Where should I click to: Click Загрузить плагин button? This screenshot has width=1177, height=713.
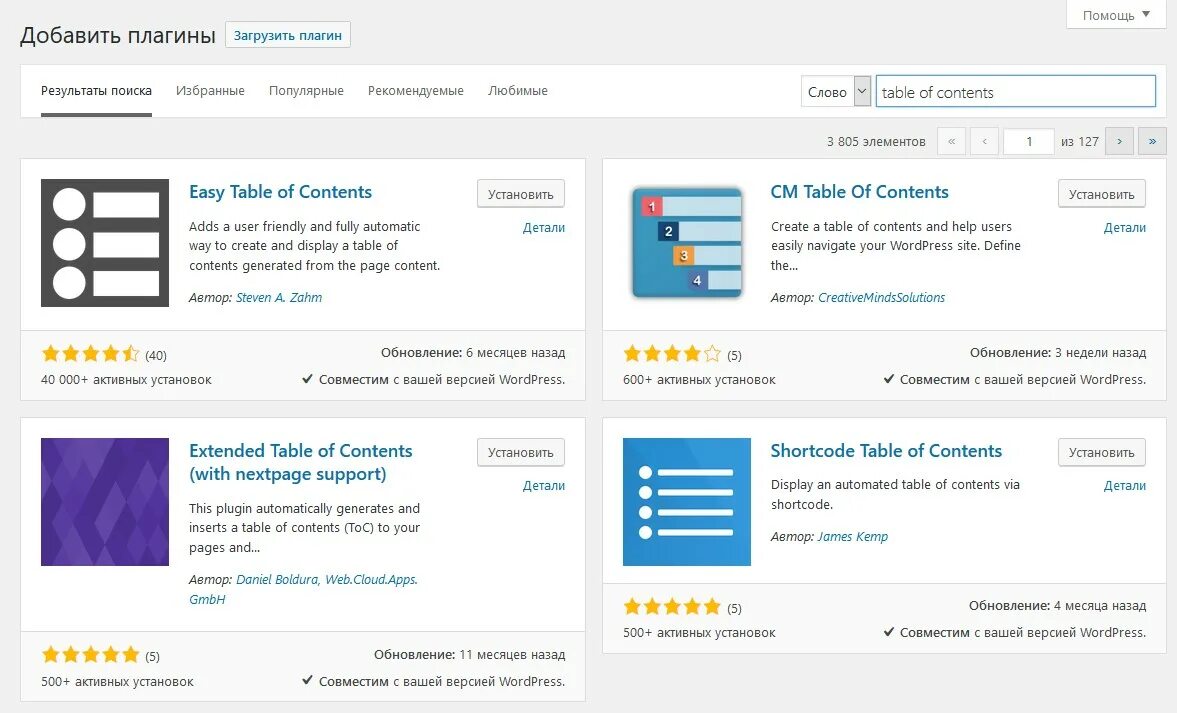pos(288,35)
